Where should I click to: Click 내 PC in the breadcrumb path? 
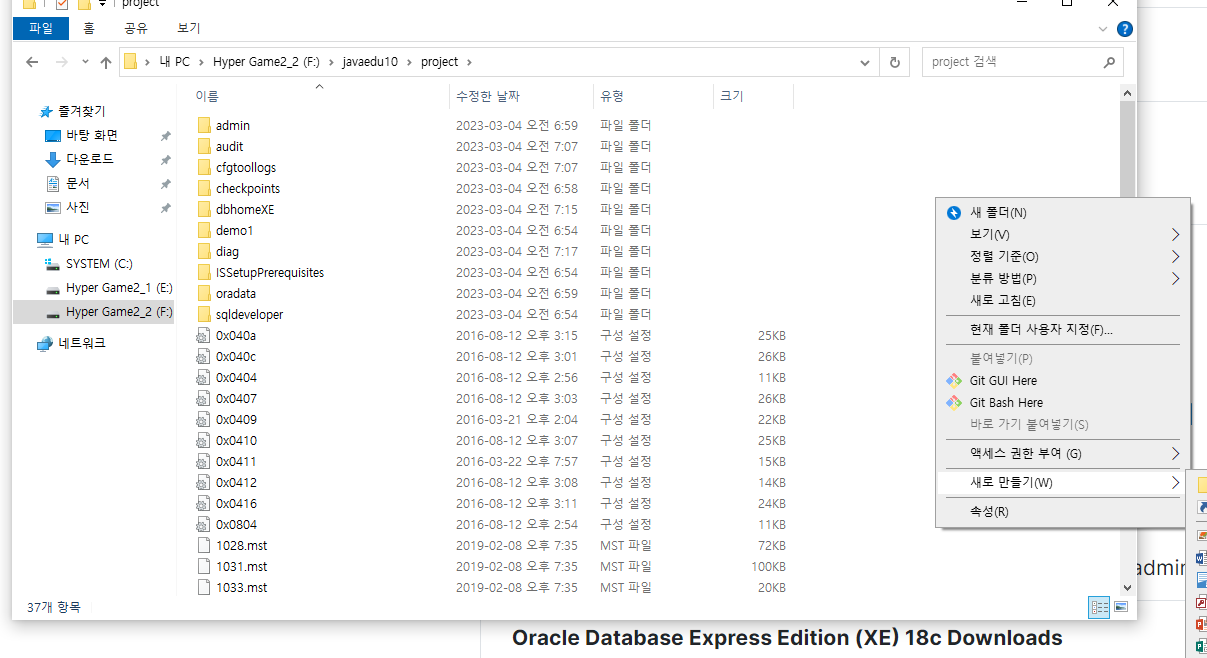pyautogui.click(x=174, y=62)
